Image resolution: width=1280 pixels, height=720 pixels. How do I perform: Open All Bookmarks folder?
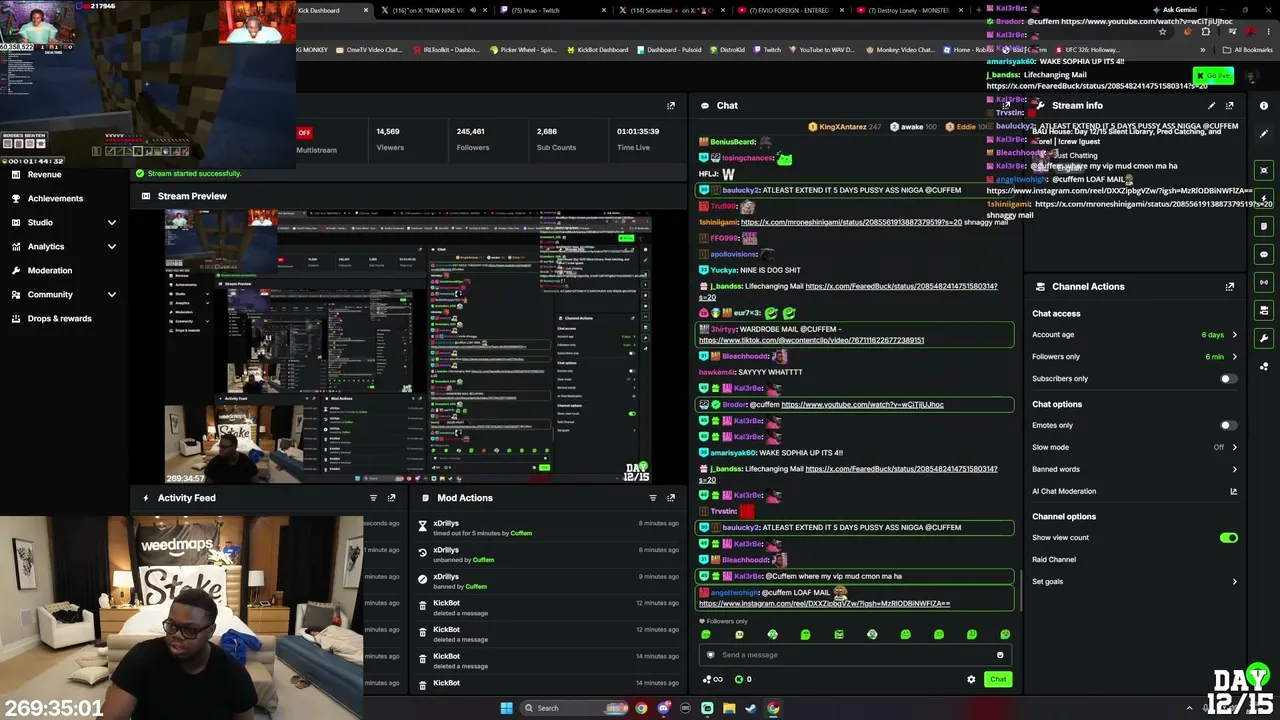(x=1248, y=49)
